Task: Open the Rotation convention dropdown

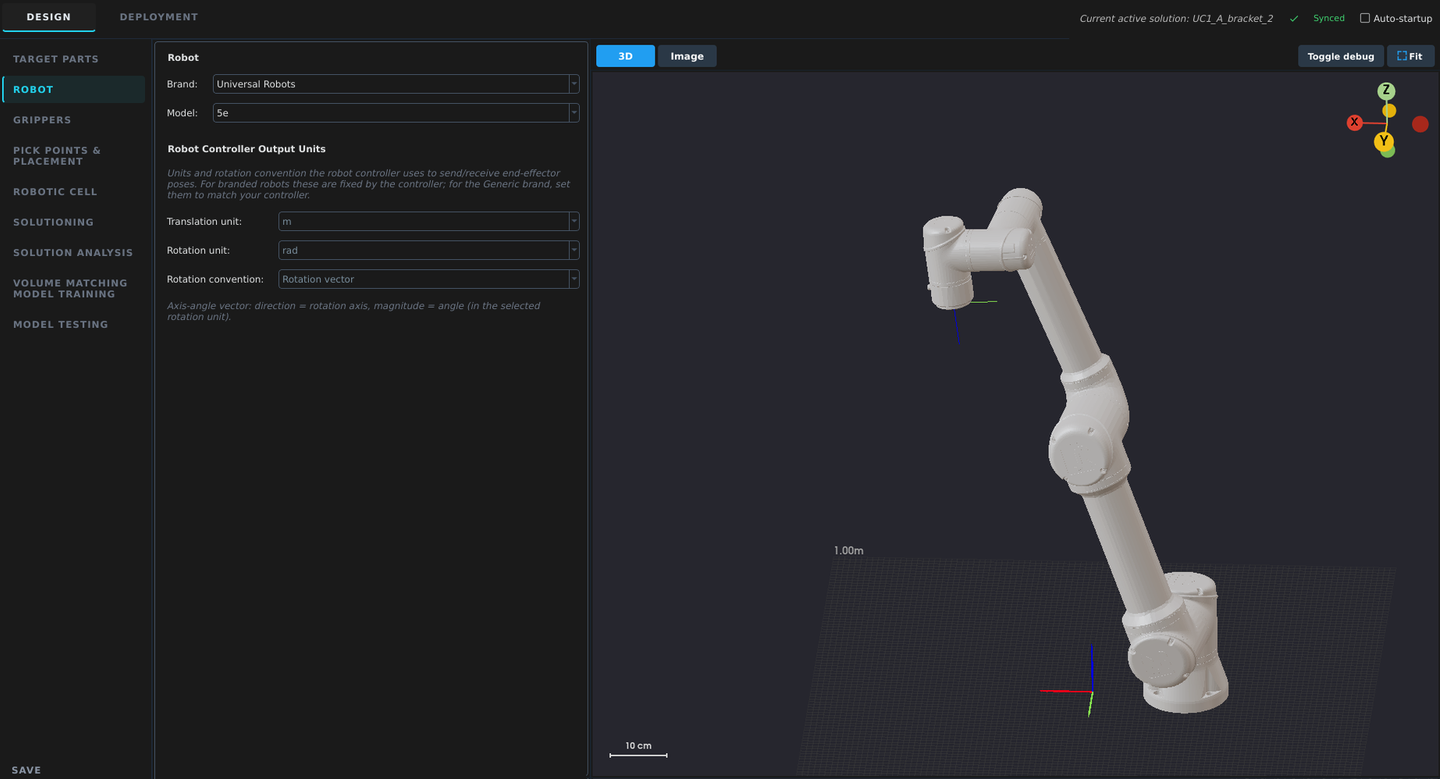Action: [429, 279]
